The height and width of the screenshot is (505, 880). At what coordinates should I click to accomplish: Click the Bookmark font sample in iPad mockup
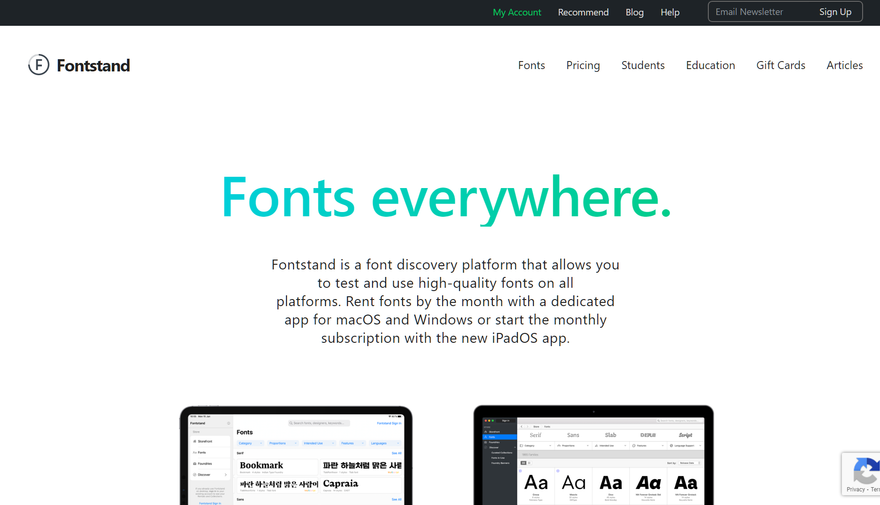tap(262, 465)
